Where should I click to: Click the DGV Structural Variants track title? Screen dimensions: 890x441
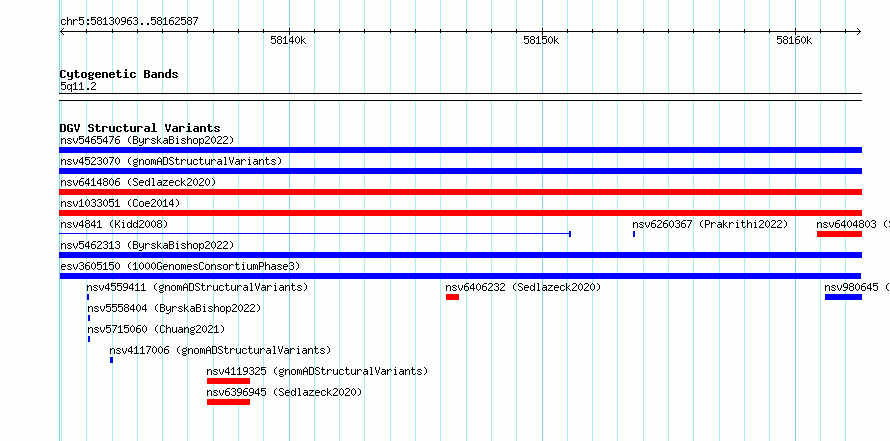point(140,128)
